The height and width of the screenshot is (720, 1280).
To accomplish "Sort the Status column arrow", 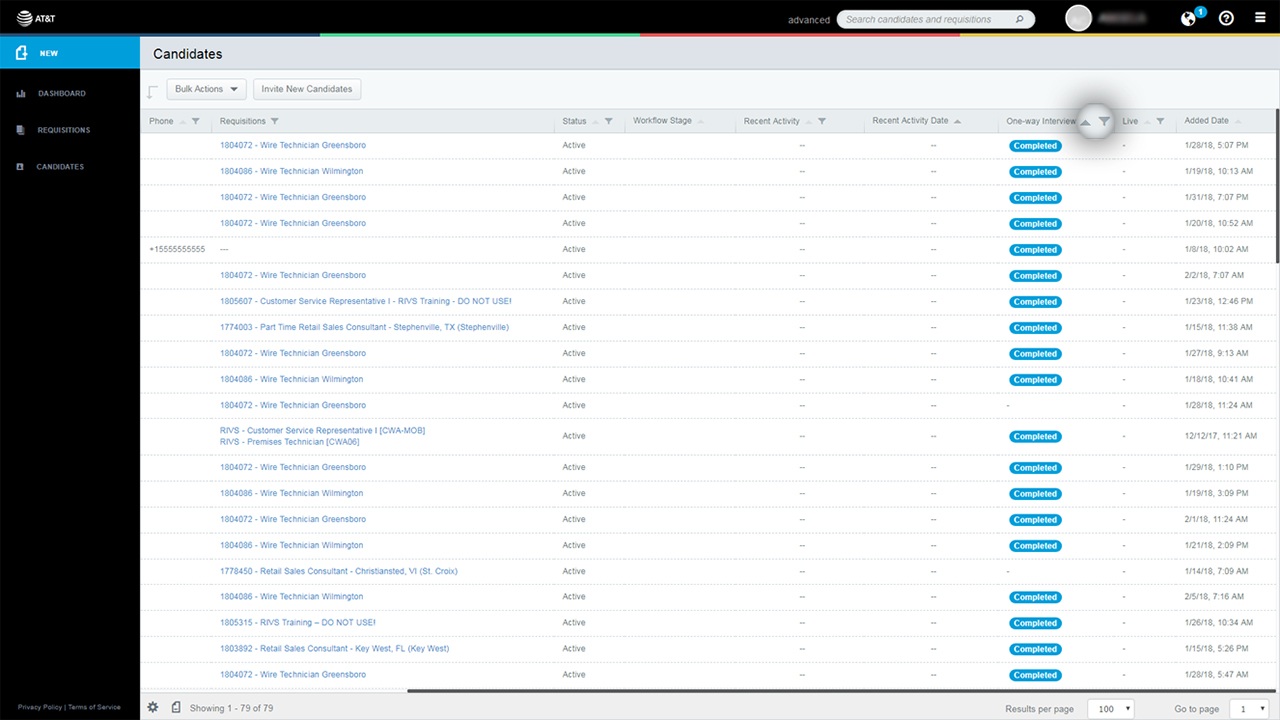I will [595, 122].
